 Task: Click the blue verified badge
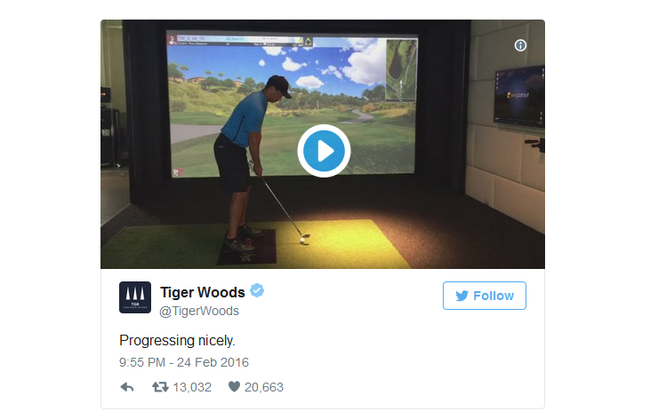click(257, 291)
